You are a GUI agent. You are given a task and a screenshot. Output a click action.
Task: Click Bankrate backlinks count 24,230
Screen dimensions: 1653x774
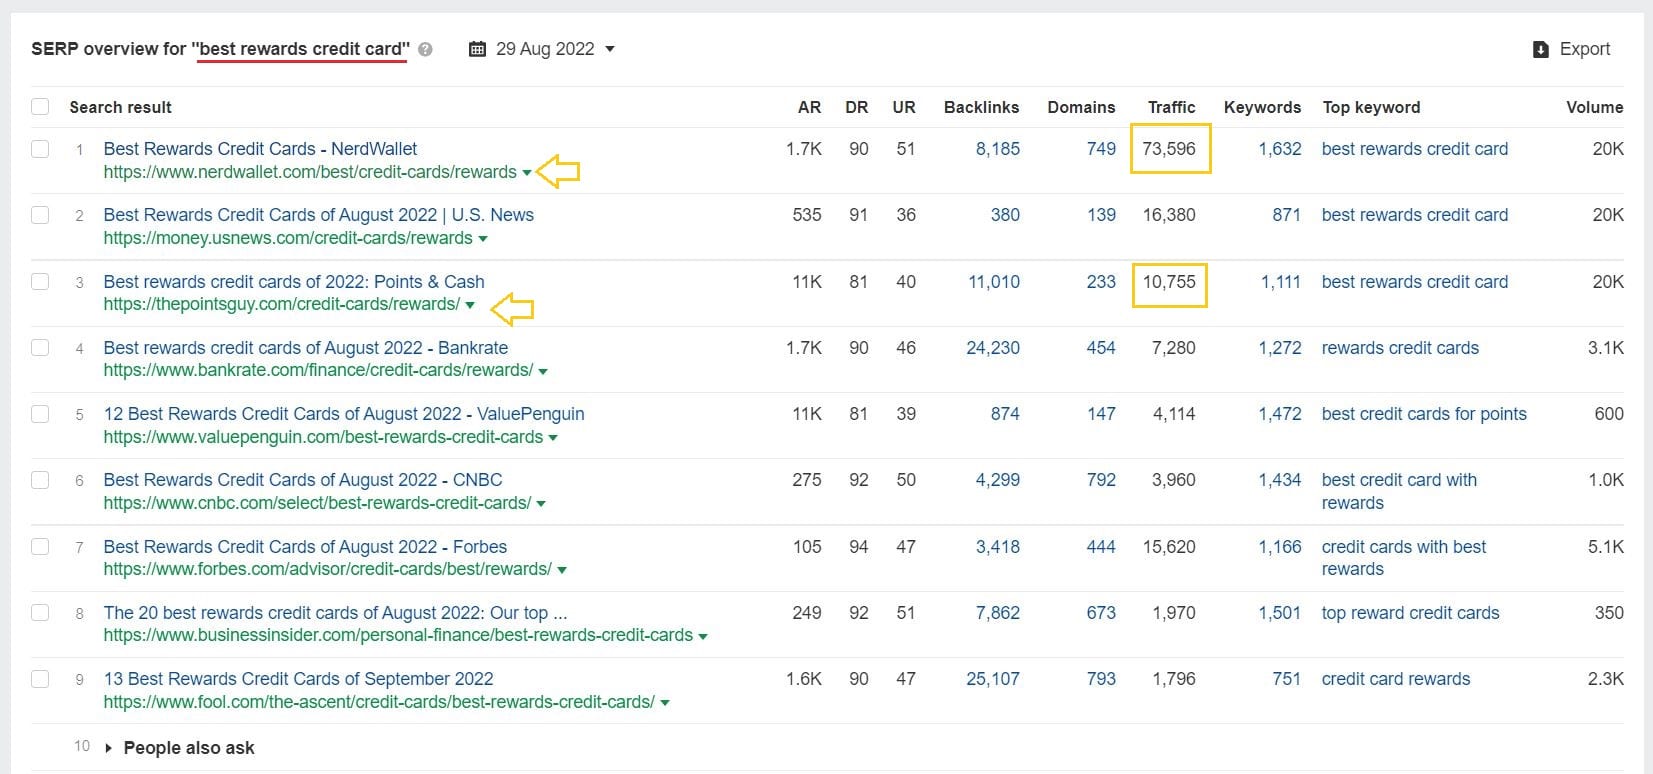coord(993,348)
